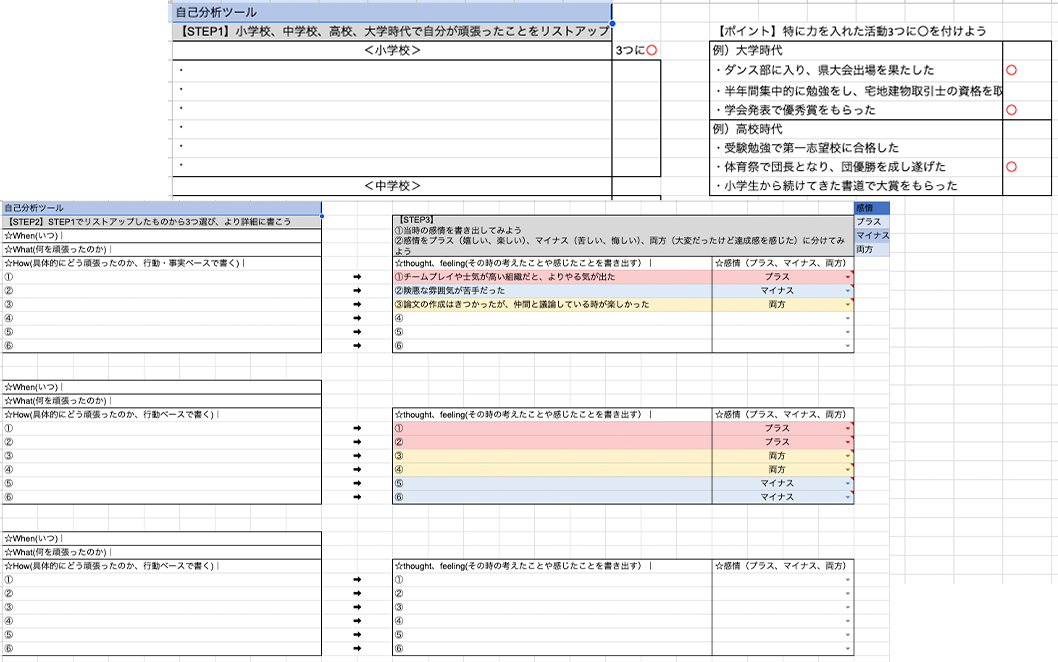Click the red circle beside the 学会発表 entry
Image resolution: width=1058 pixels, height=662 pixels.
pos(1011,110)
